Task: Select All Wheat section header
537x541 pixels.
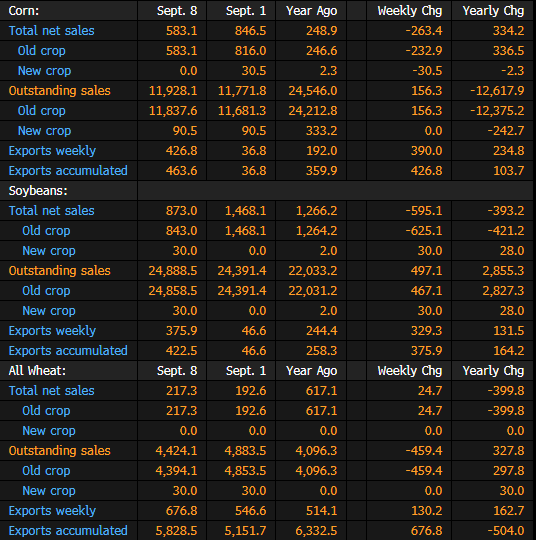Action: [37, 371]
